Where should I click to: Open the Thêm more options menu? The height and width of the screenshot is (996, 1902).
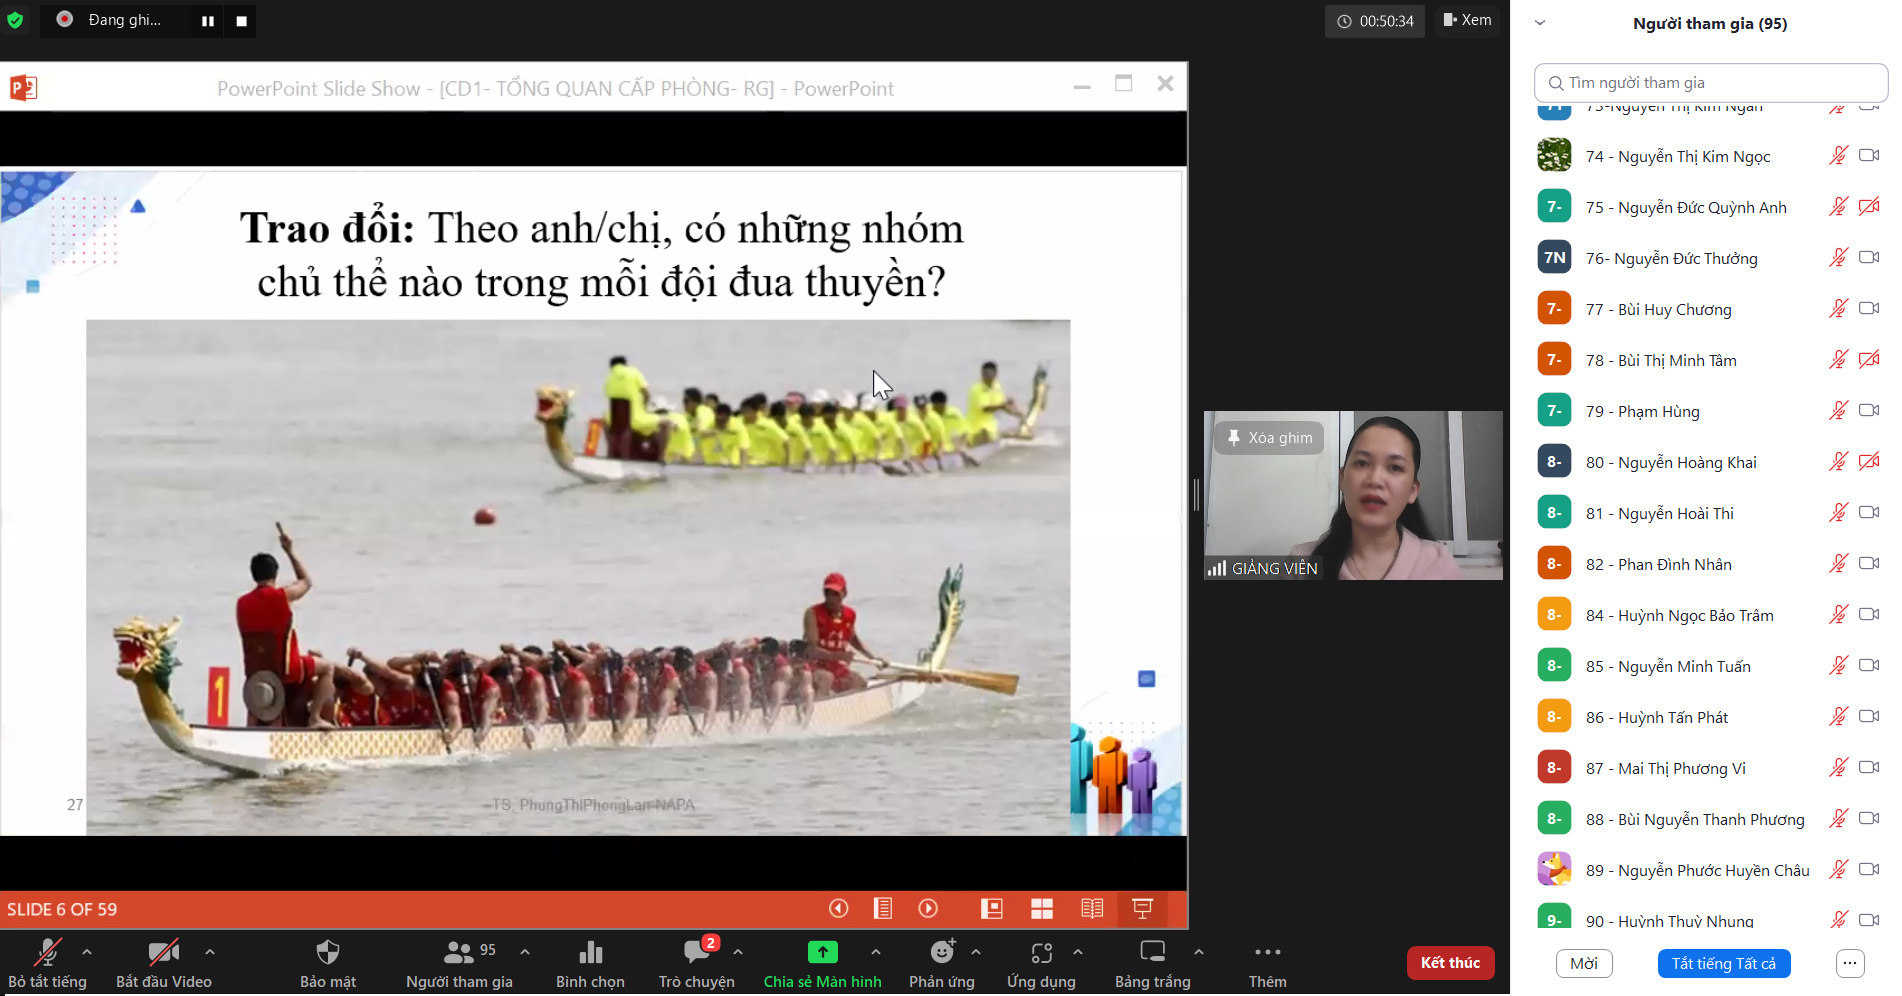(x=1267, y=963)
